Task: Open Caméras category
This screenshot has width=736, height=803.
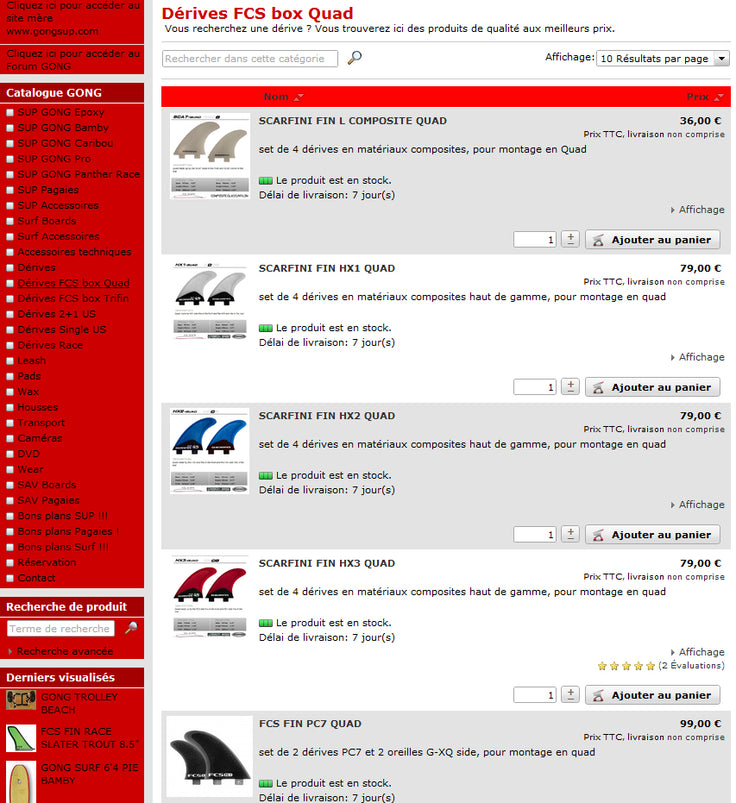Action: [x=40, y=438]
